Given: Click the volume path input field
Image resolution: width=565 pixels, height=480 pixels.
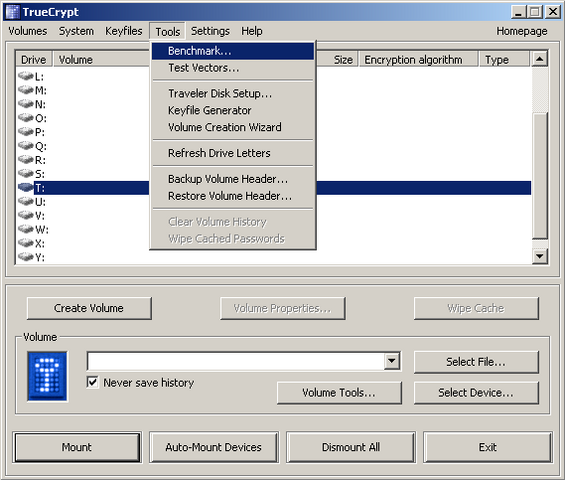Looking at the screenshot, I should click(x=236, y=361).
